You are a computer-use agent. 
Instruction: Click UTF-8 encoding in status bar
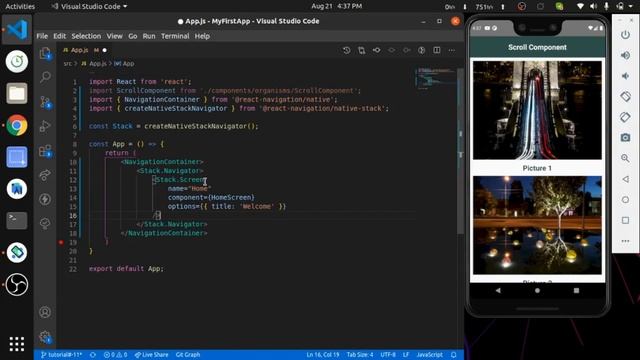tap(388, 355)
